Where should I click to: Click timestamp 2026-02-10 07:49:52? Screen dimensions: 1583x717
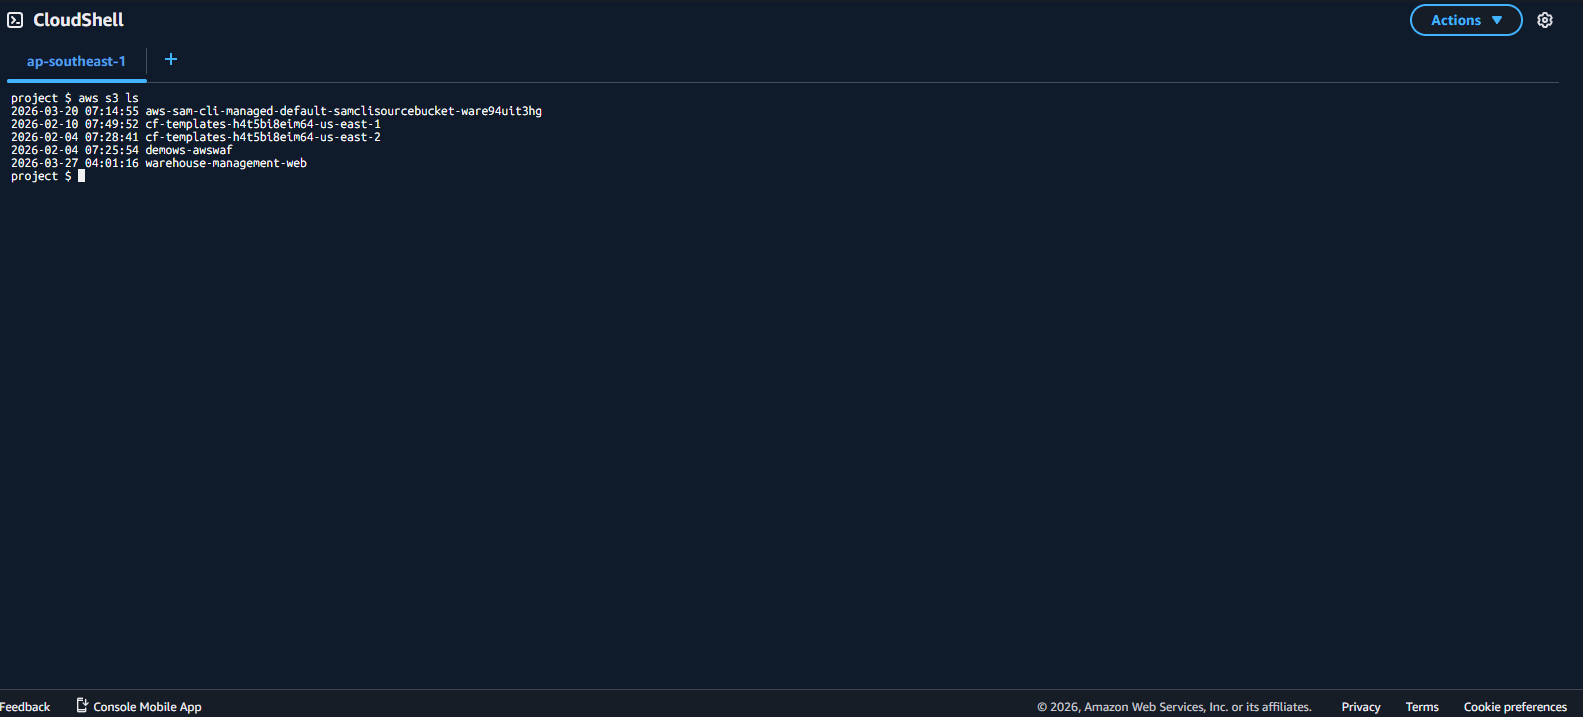click(75, 124)
